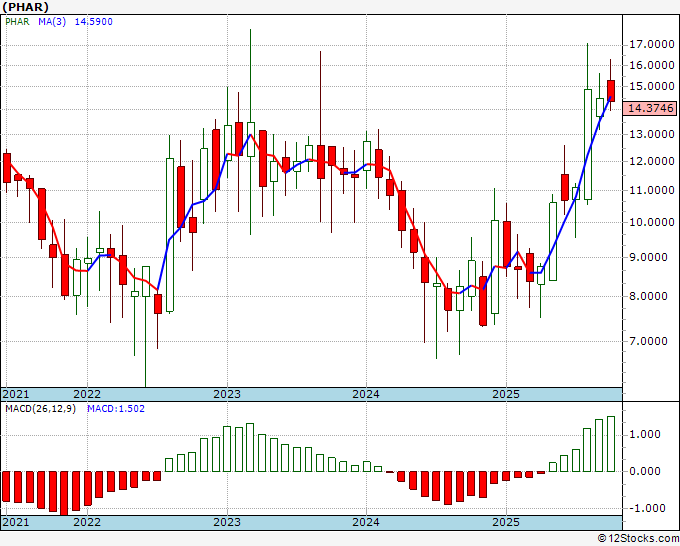The width and height of the screenshot is (680, 546).
Task: Select 2021 on the MACD panel time axis
Action: click(x=16, y=522)
